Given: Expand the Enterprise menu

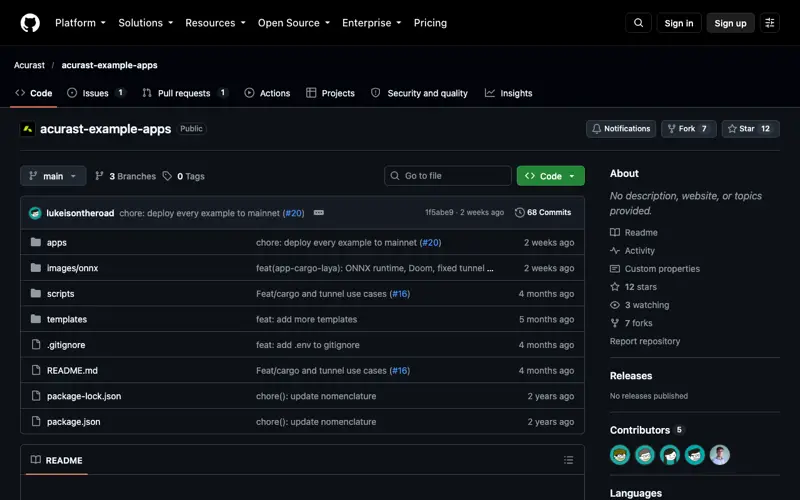Looking at the screenshot, I should click(x=371, y=23).
